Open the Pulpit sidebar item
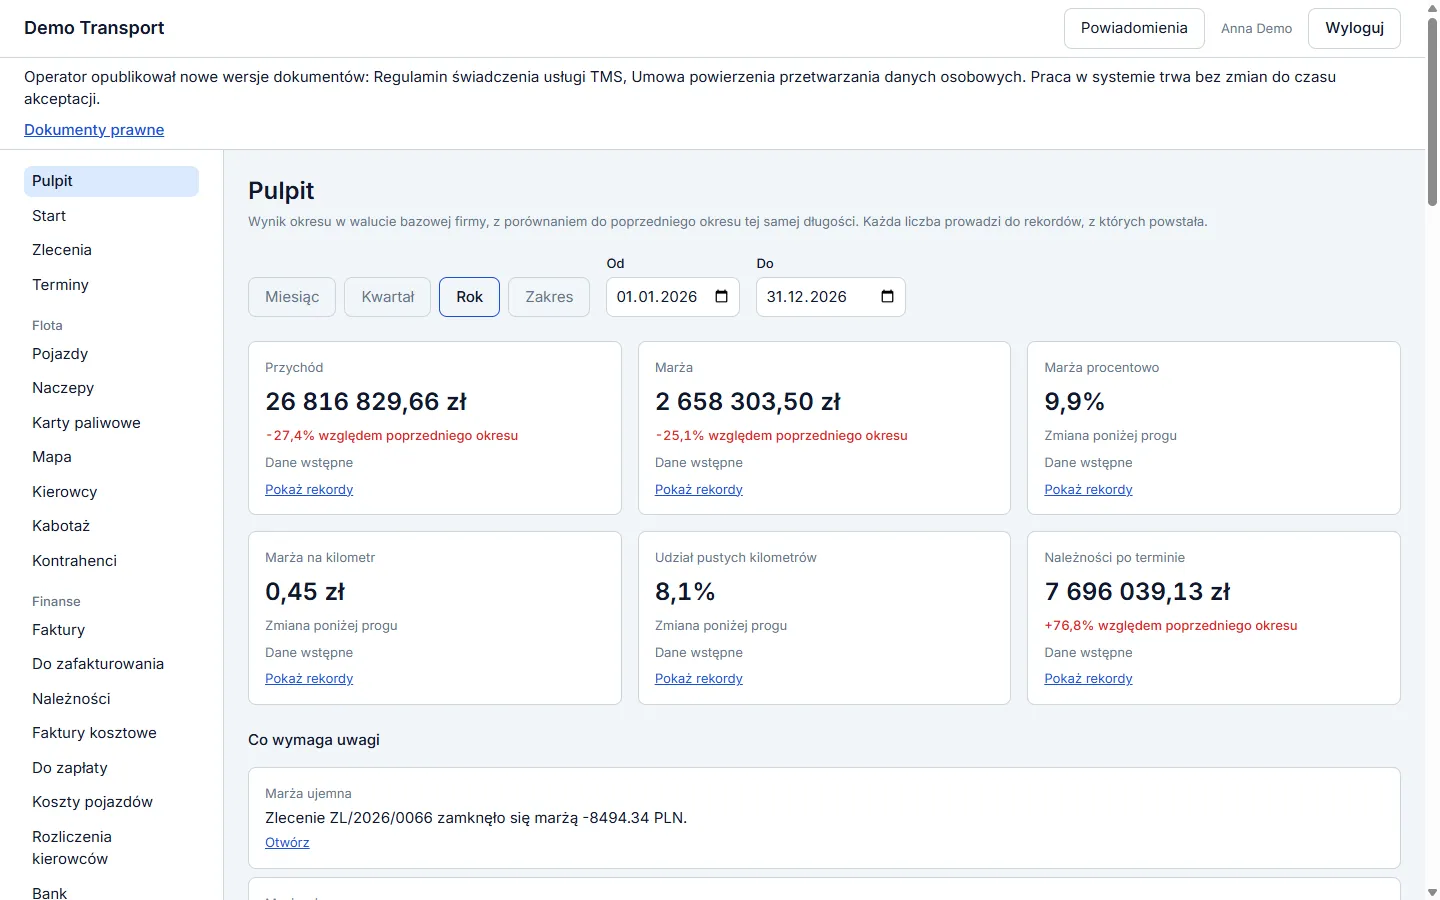The image size is (1440, 900). 111,181
